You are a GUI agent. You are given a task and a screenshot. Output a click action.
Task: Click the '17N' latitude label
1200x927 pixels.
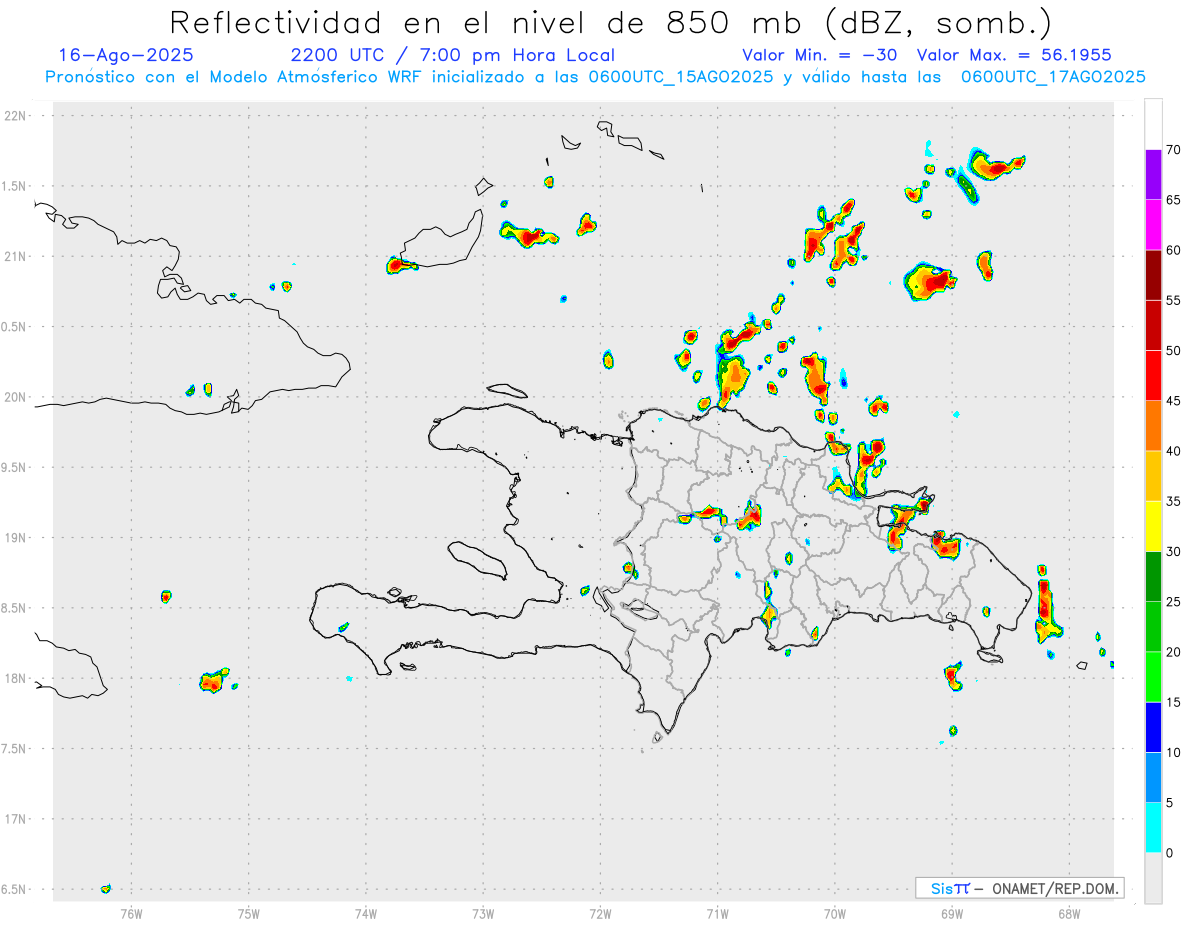[17, 819]
